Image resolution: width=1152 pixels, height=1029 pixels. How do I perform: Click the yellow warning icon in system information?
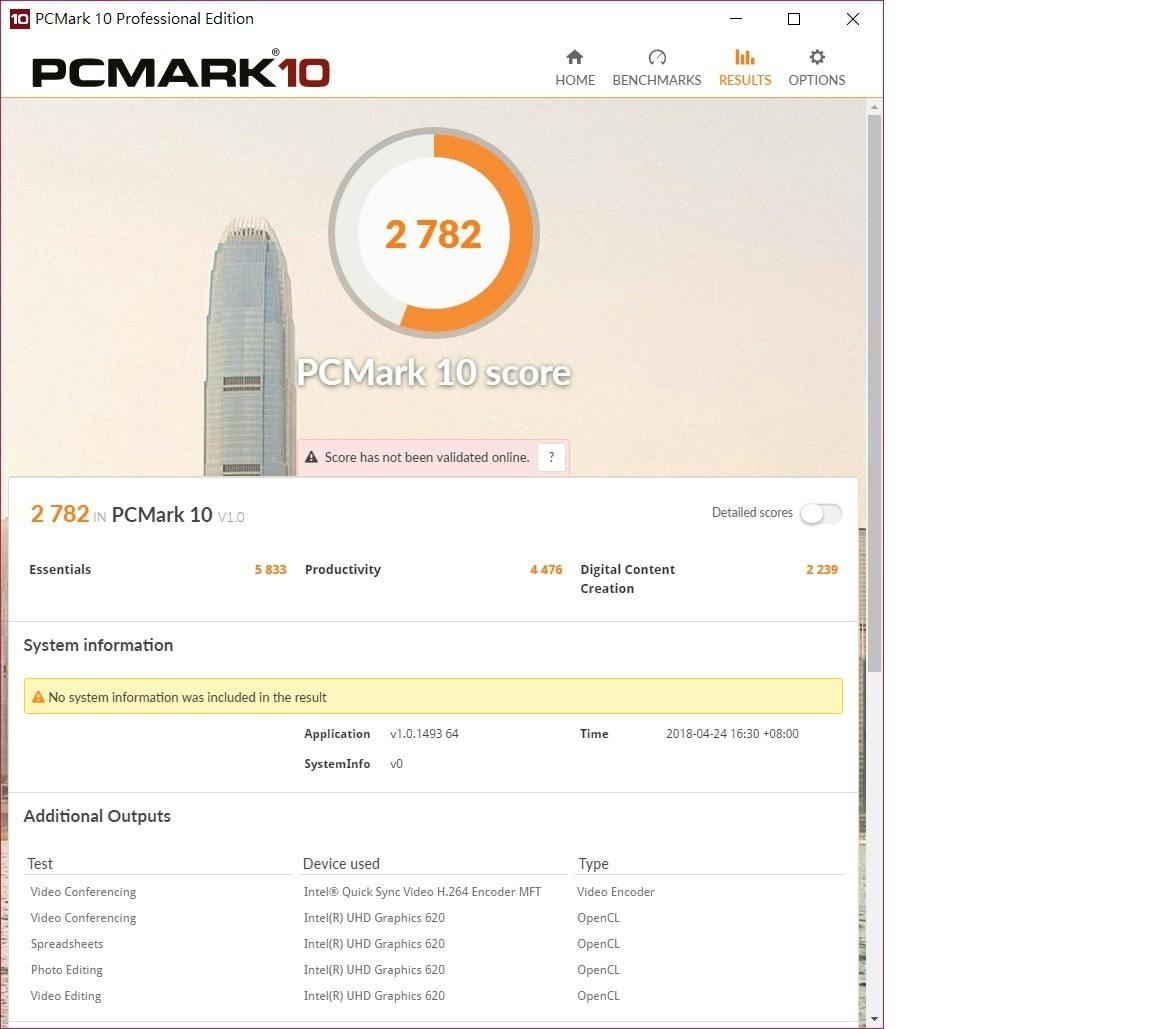click(x=38, y=696)
